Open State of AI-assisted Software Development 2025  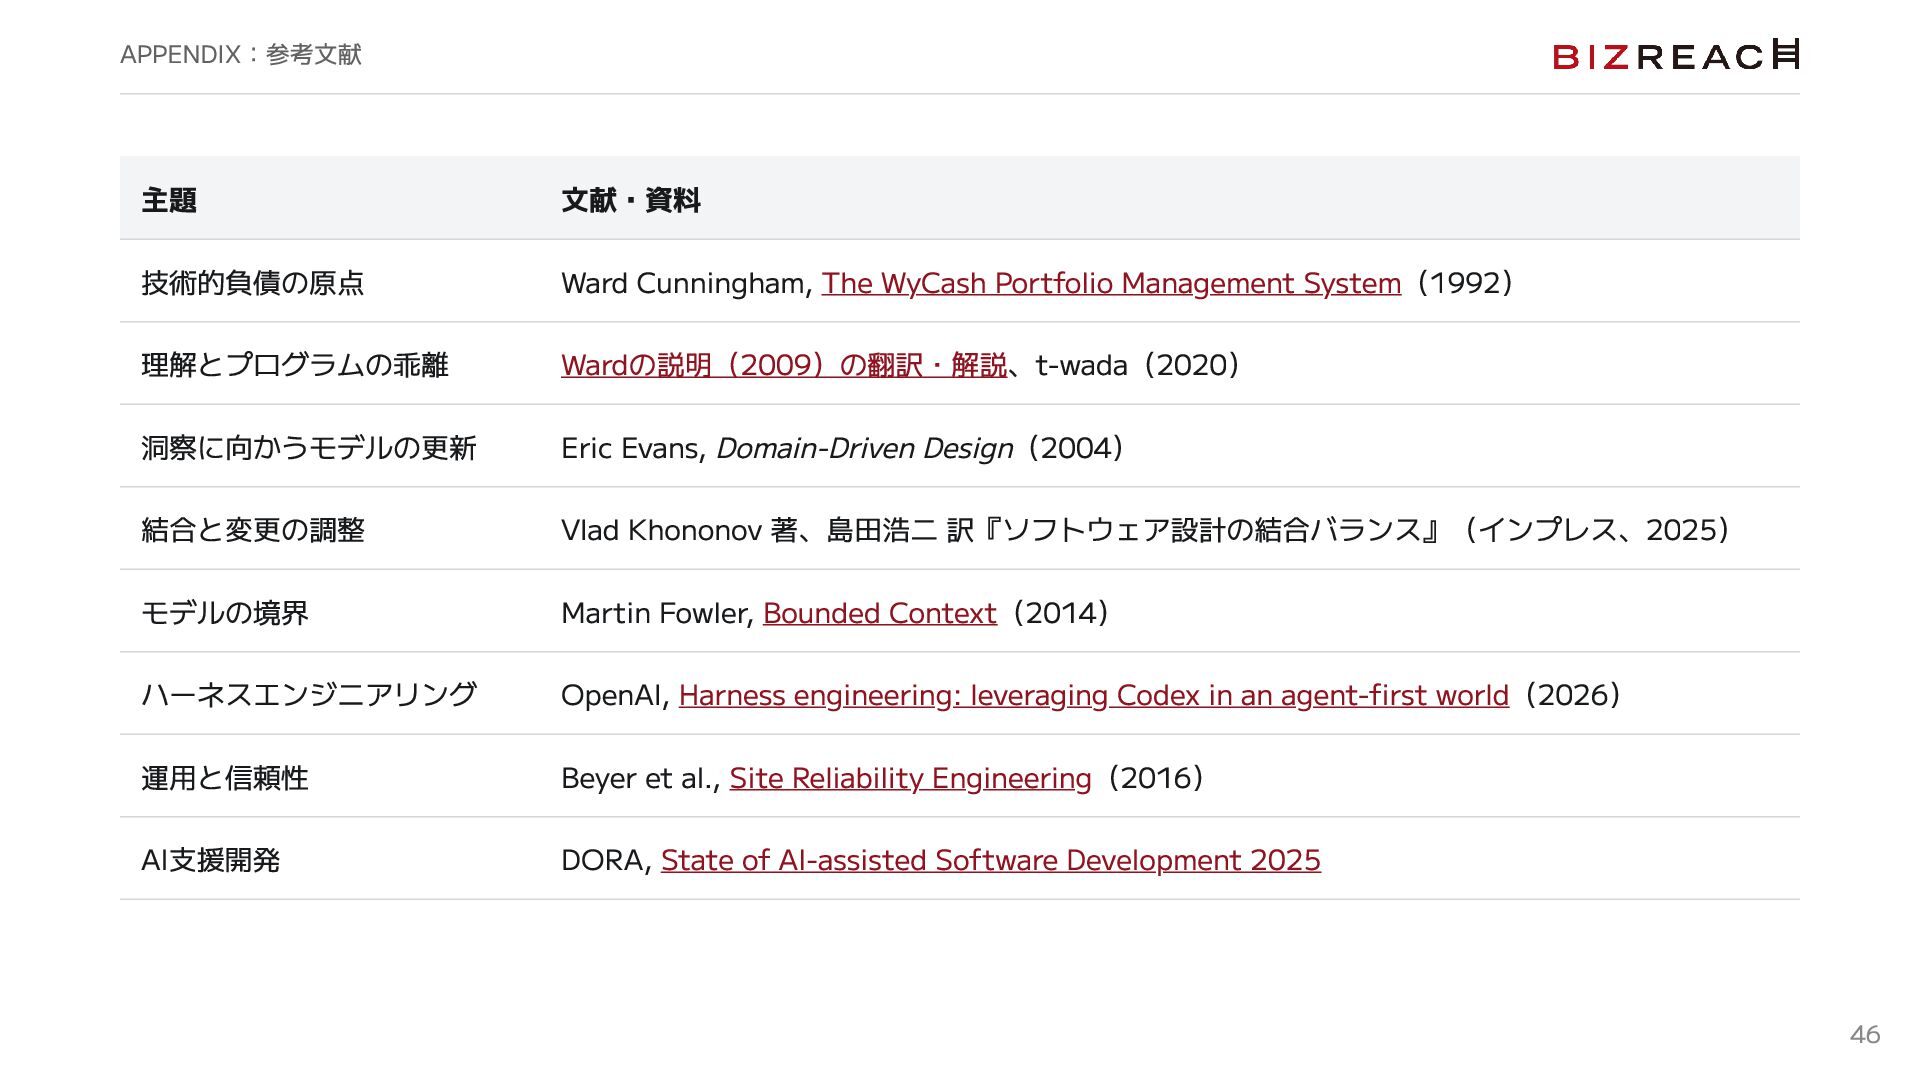pos(990,860)
